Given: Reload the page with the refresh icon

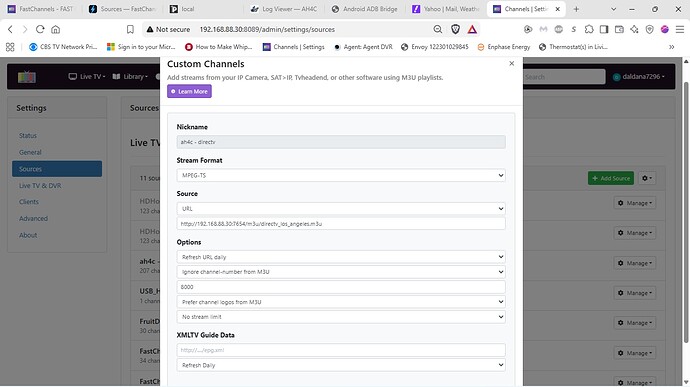Looking at the screenshot, I should coord(40,29).
